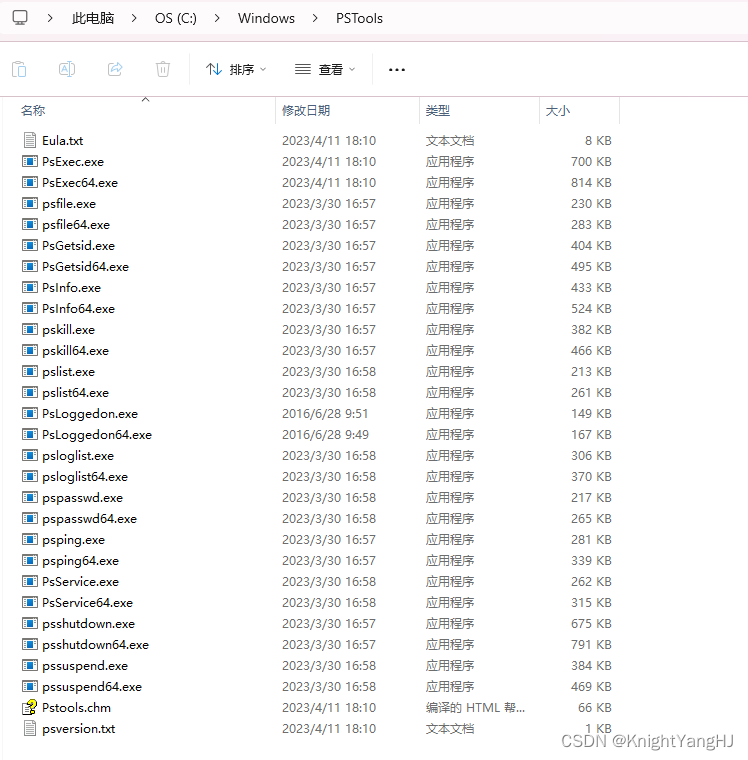Select the PsExec.exe file icon

[30, 161]
